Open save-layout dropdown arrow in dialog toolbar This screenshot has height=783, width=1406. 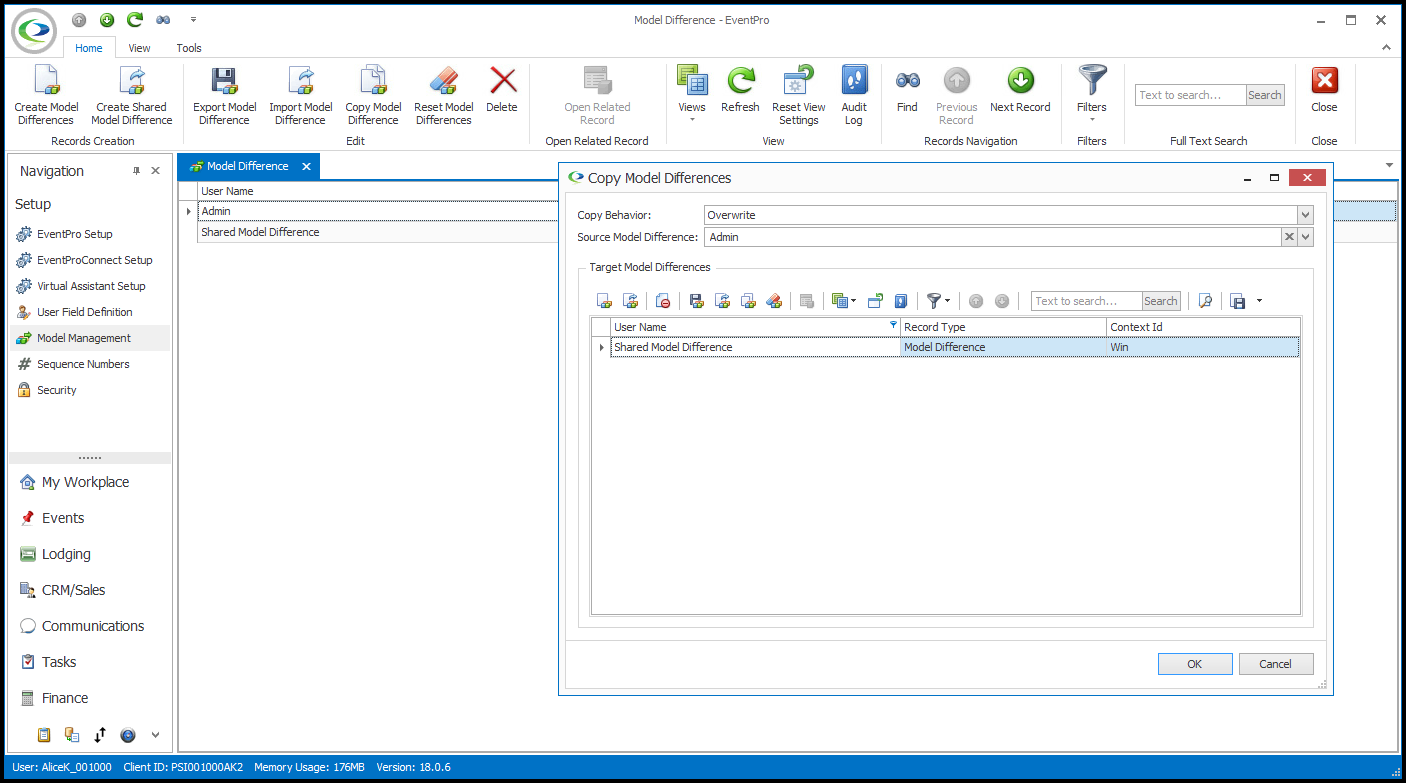click(1259, 301)
